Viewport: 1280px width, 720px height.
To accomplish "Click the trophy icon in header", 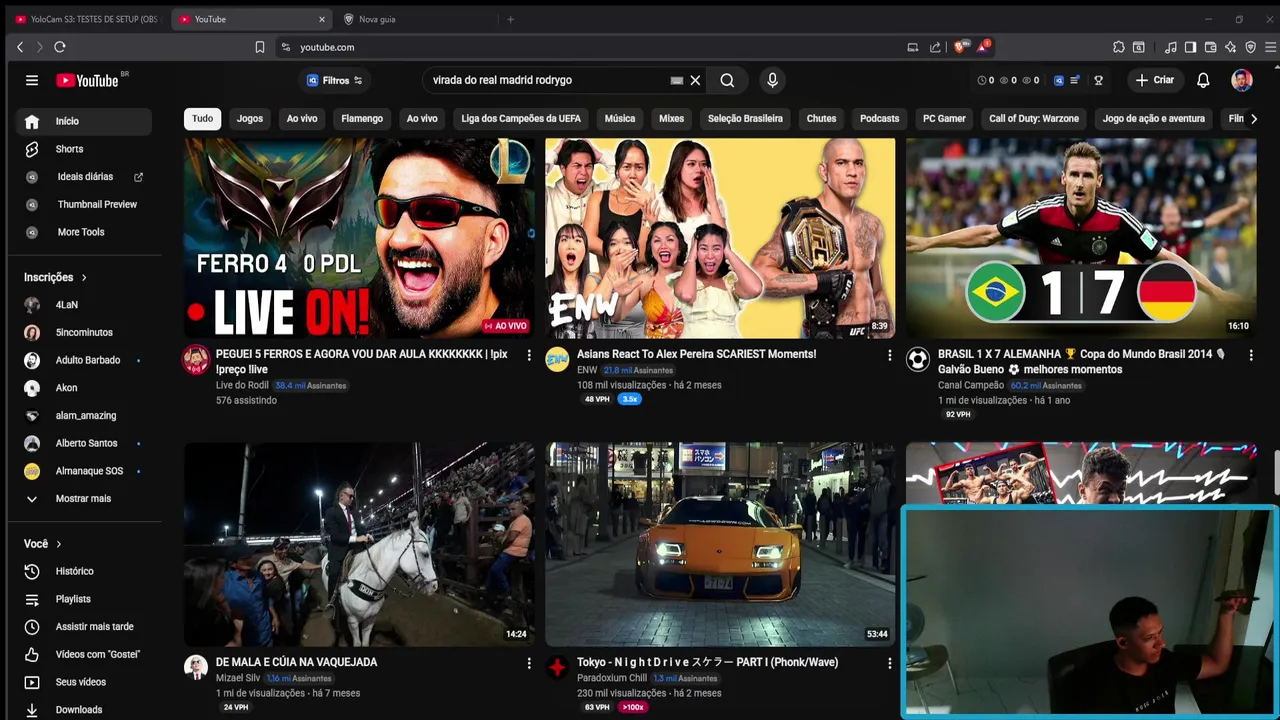I will [x=1098, y=80].
